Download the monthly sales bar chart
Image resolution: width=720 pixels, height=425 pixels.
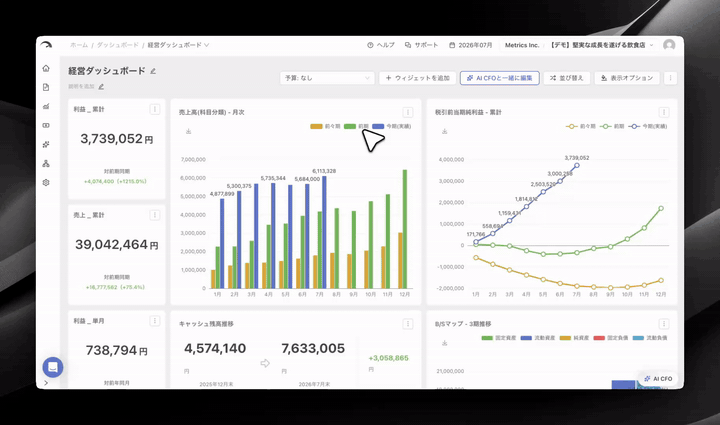coord(188,131)
